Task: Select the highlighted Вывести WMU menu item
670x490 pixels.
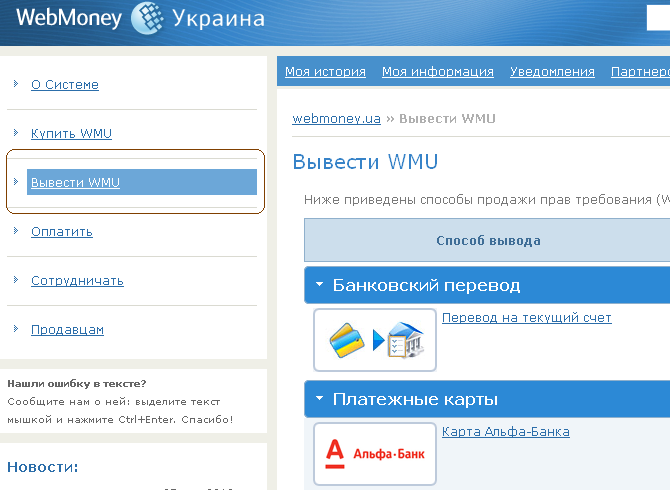Action: [x=142, y=182]
